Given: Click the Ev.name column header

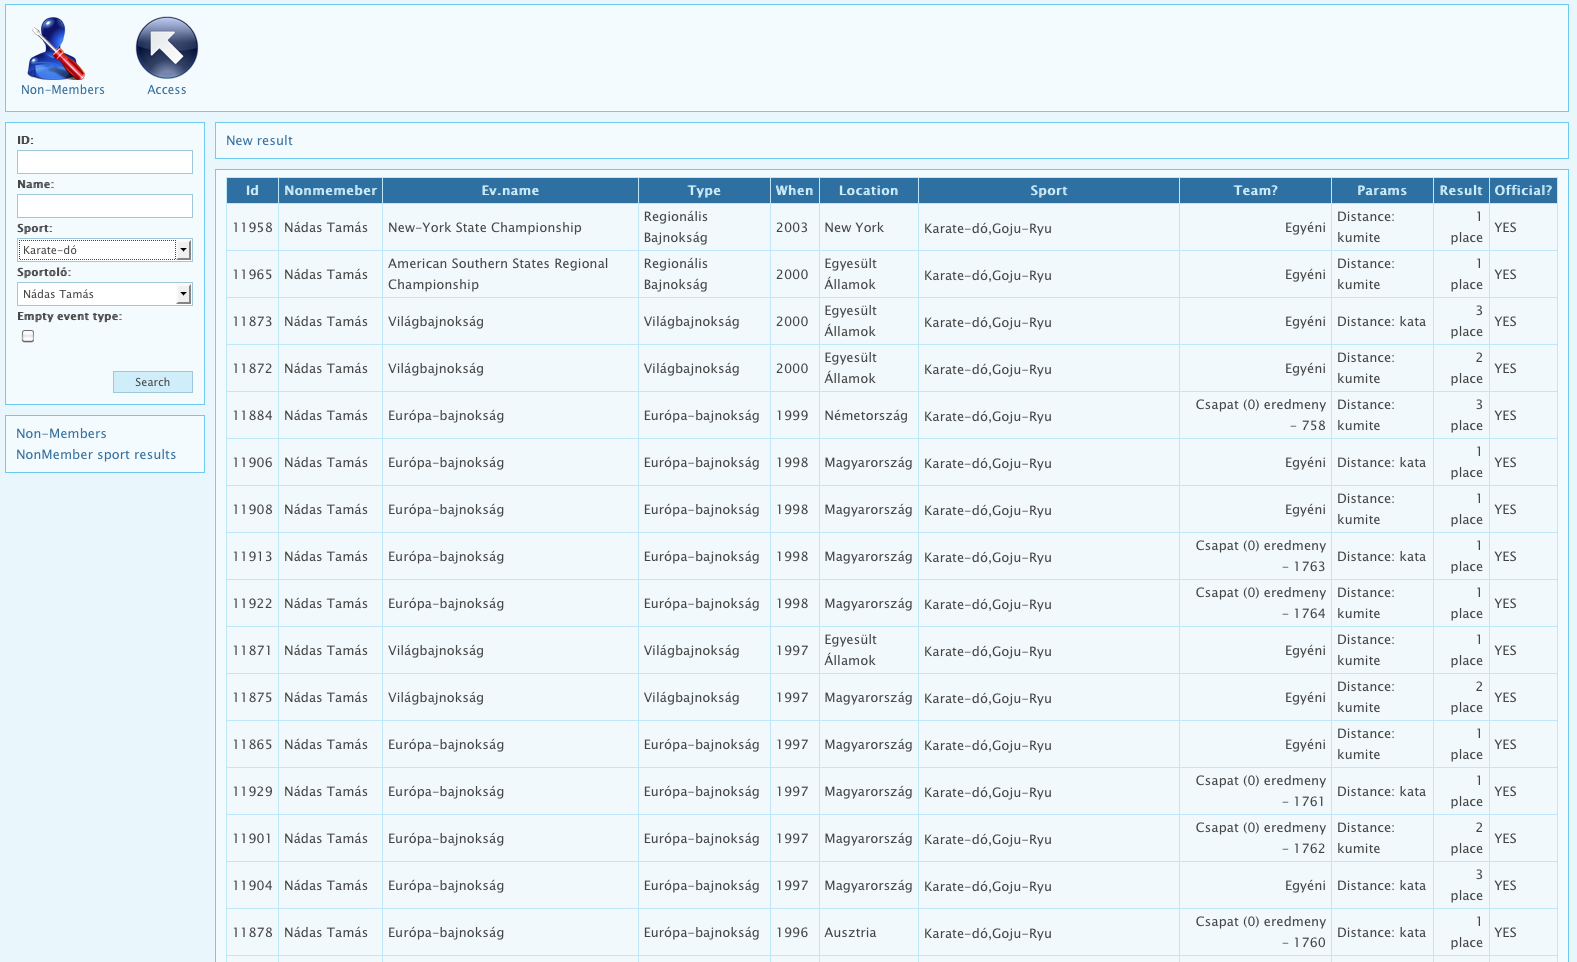Looking at the screenshot, I should (510, 191).
